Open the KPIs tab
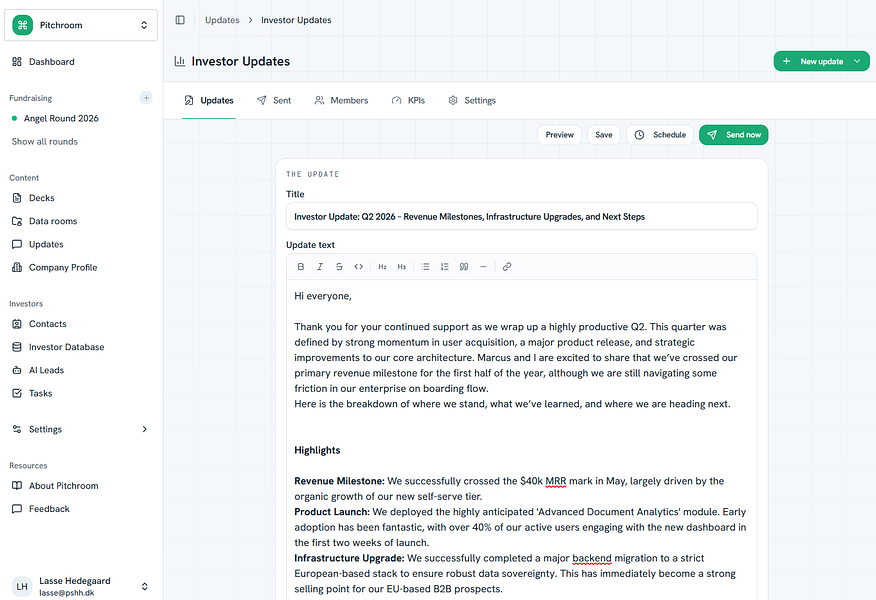 click(408, 101)
